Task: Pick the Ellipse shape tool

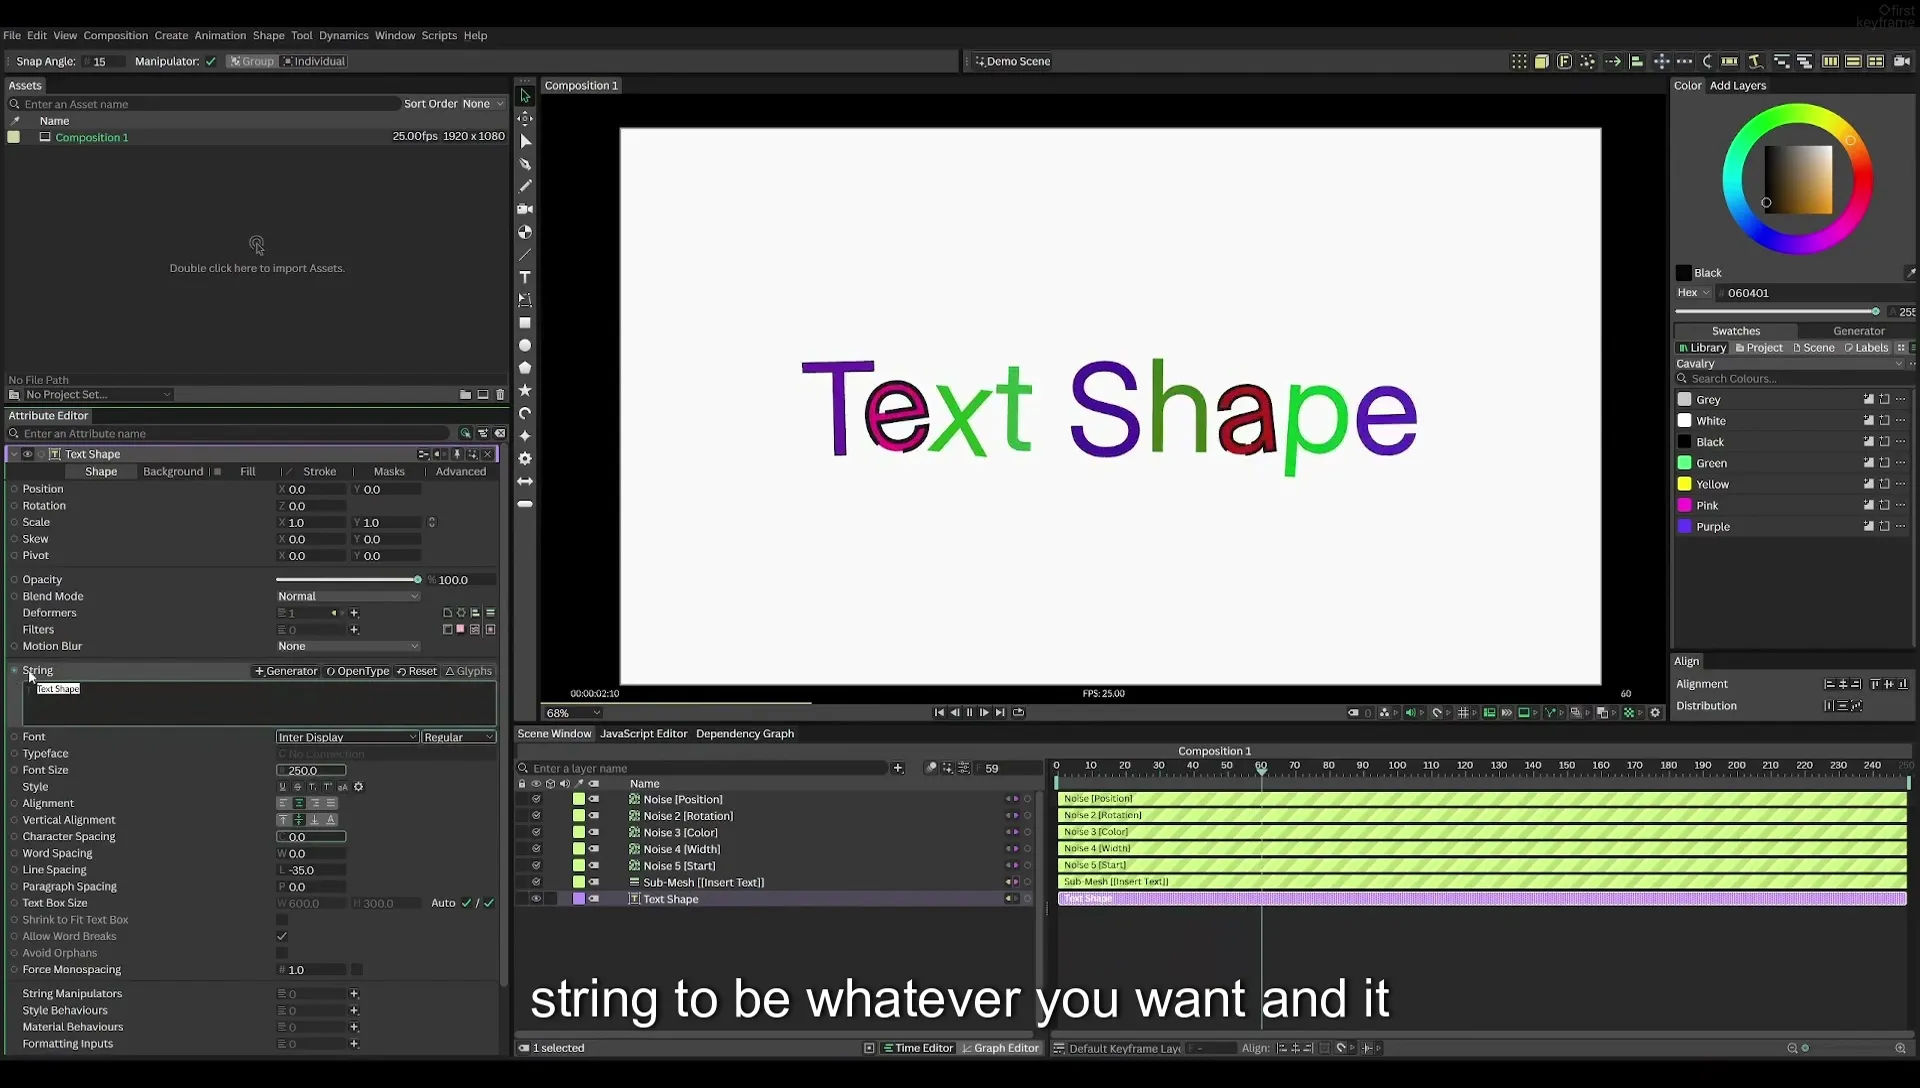Action: coord(525,345)
